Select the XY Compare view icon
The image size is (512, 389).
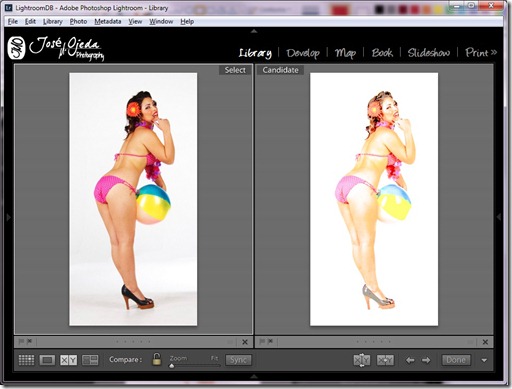click(x=68, y=360)
